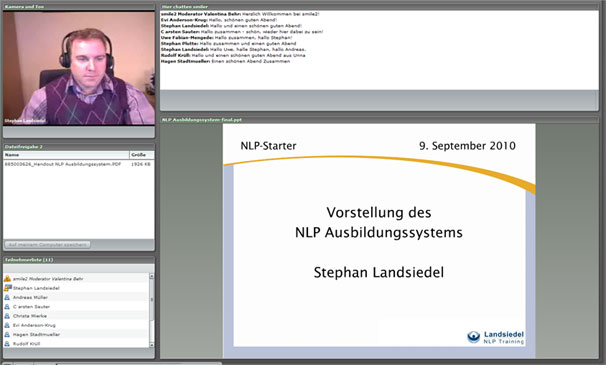The height and width of the screenshot is (365, 606).
Task: Click the scroll-up arrow of participant list
Action: [x=152, y=276]
